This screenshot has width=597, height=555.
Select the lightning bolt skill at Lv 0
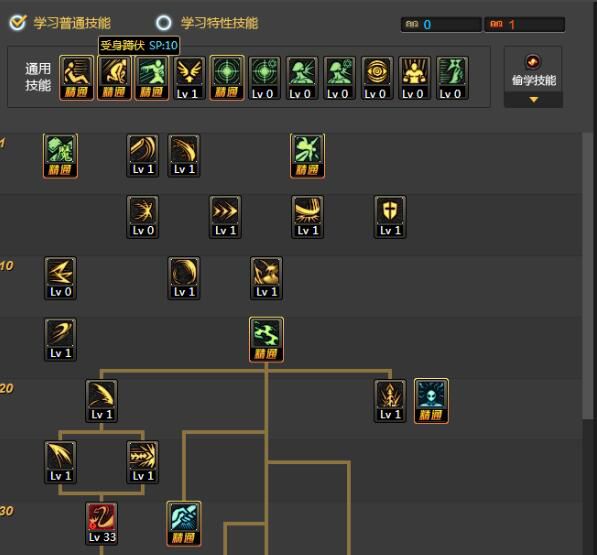pos(60,278)
